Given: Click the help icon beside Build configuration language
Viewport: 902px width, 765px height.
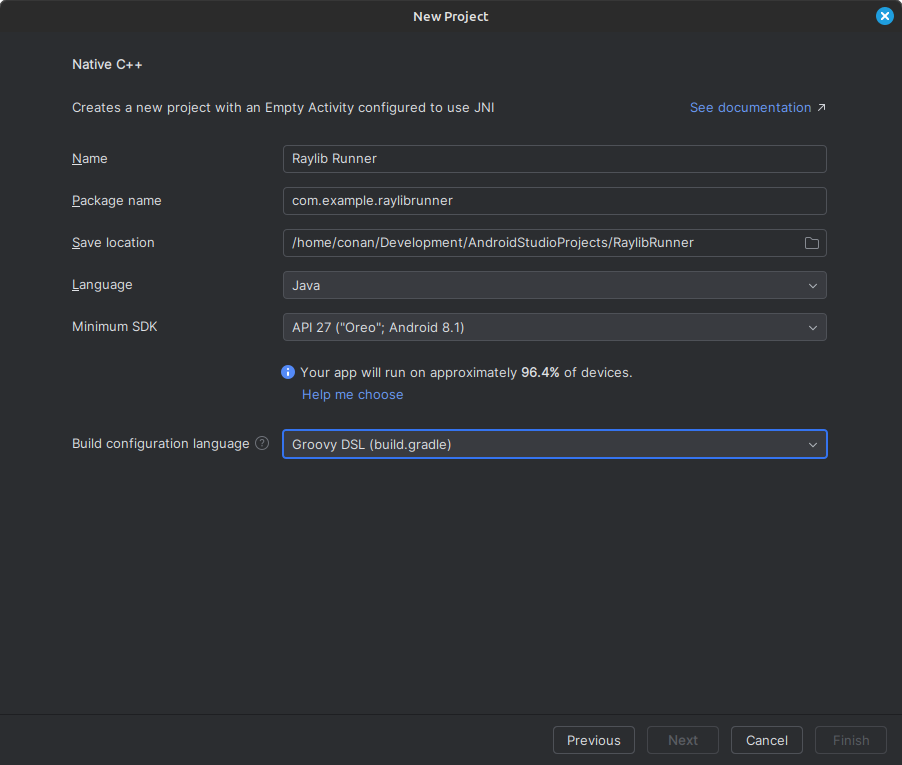Looking at the screenshot, I should tap(261, 443).
